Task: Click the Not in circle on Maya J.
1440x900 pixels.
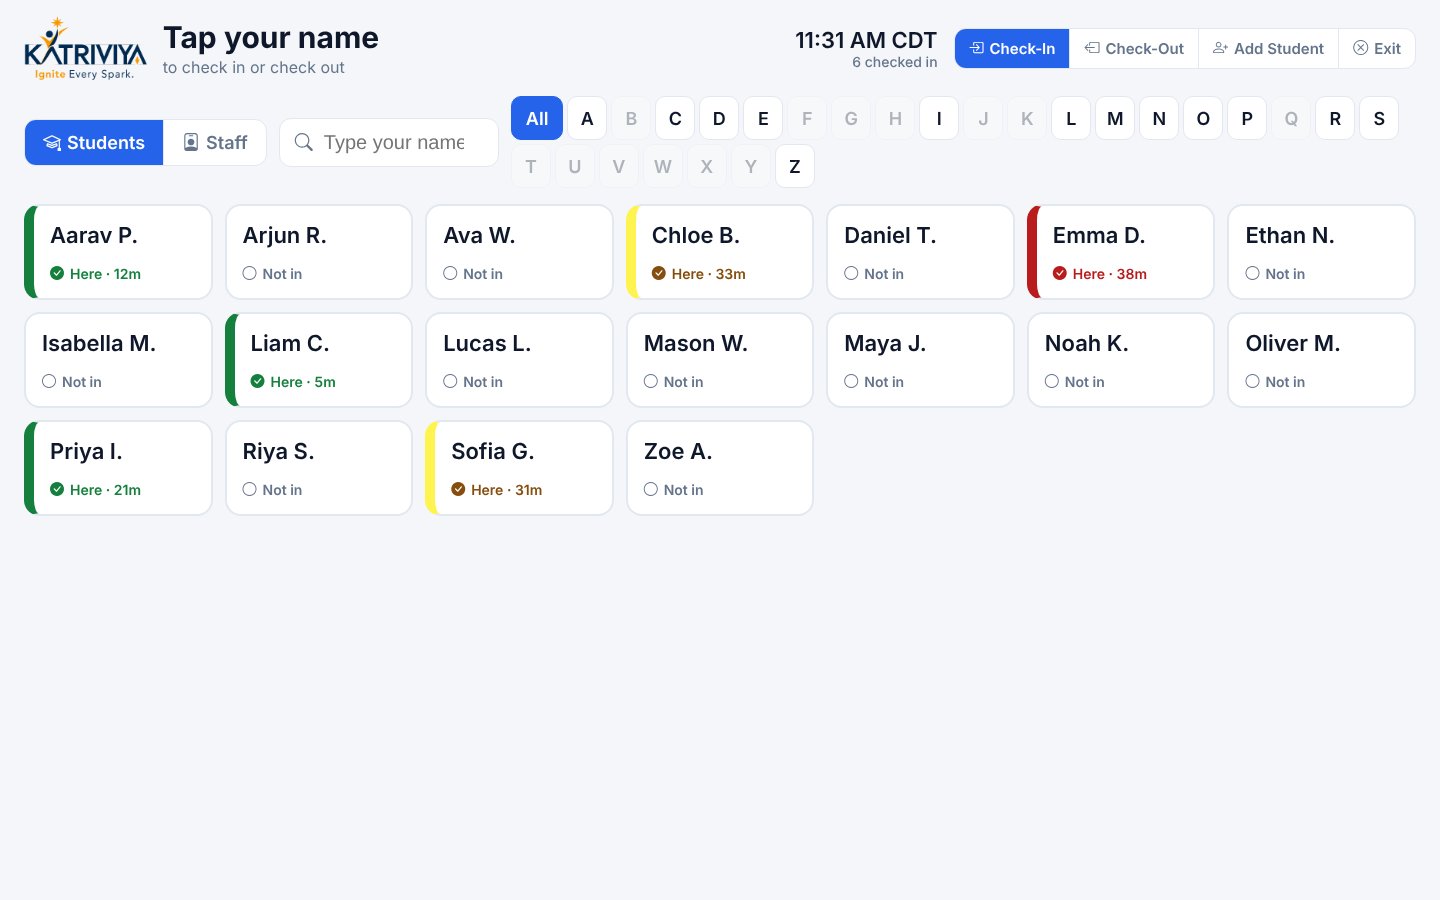Action: (851, 381)
